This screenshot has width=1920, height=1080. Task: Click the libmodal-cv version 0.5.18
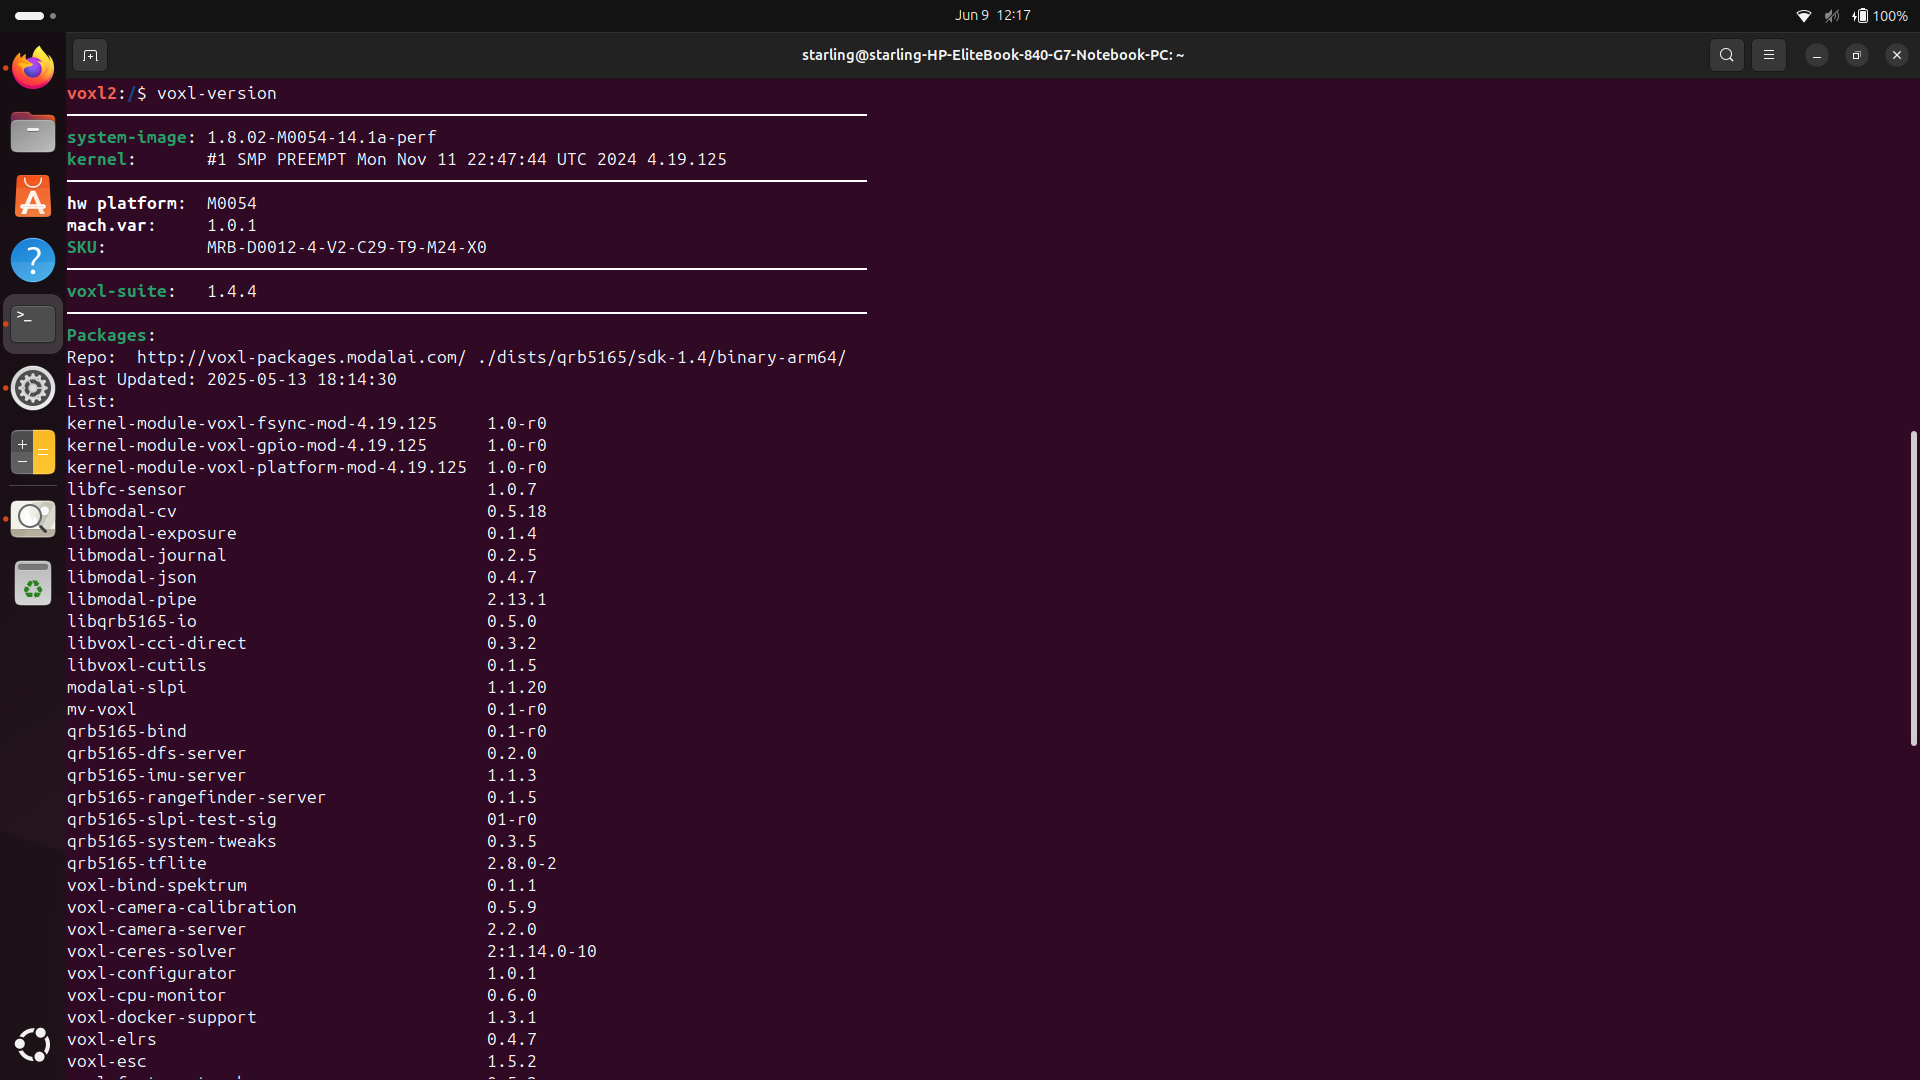[517, 511]
